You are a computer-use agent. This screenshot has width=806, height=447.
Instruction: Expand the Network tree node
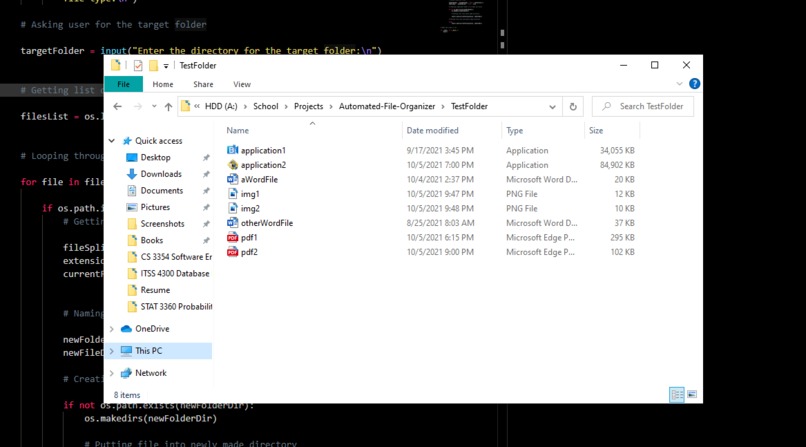(x=112, y=373)
